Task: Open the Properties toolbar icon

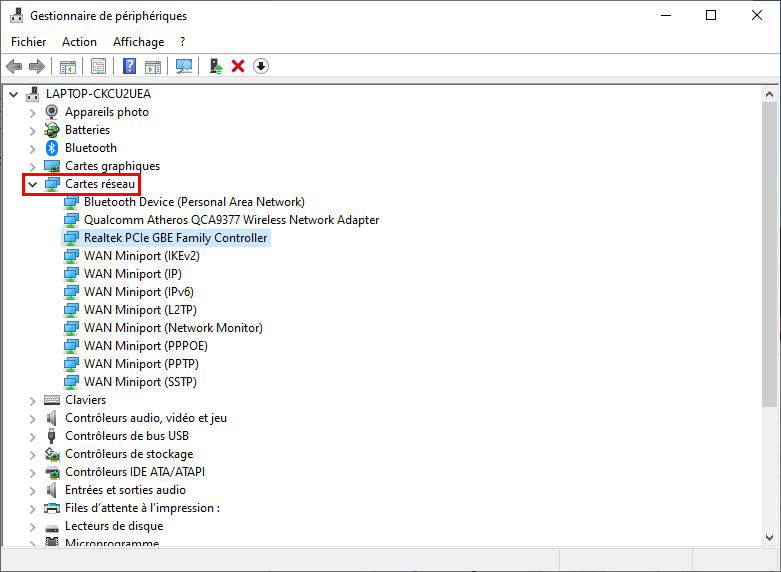Action: click(x=98, y=66)
